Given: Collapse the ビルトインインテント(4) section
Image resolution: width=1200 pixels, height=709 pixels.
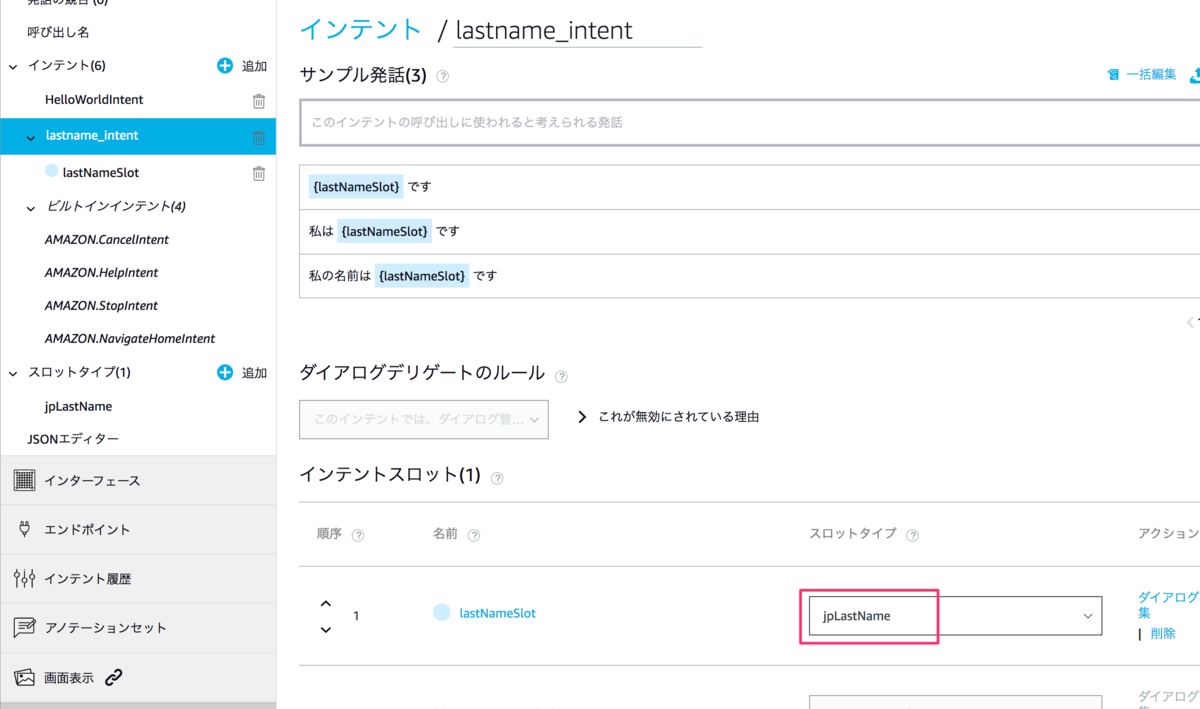Looking at the screenshot, I should (30, 206).
